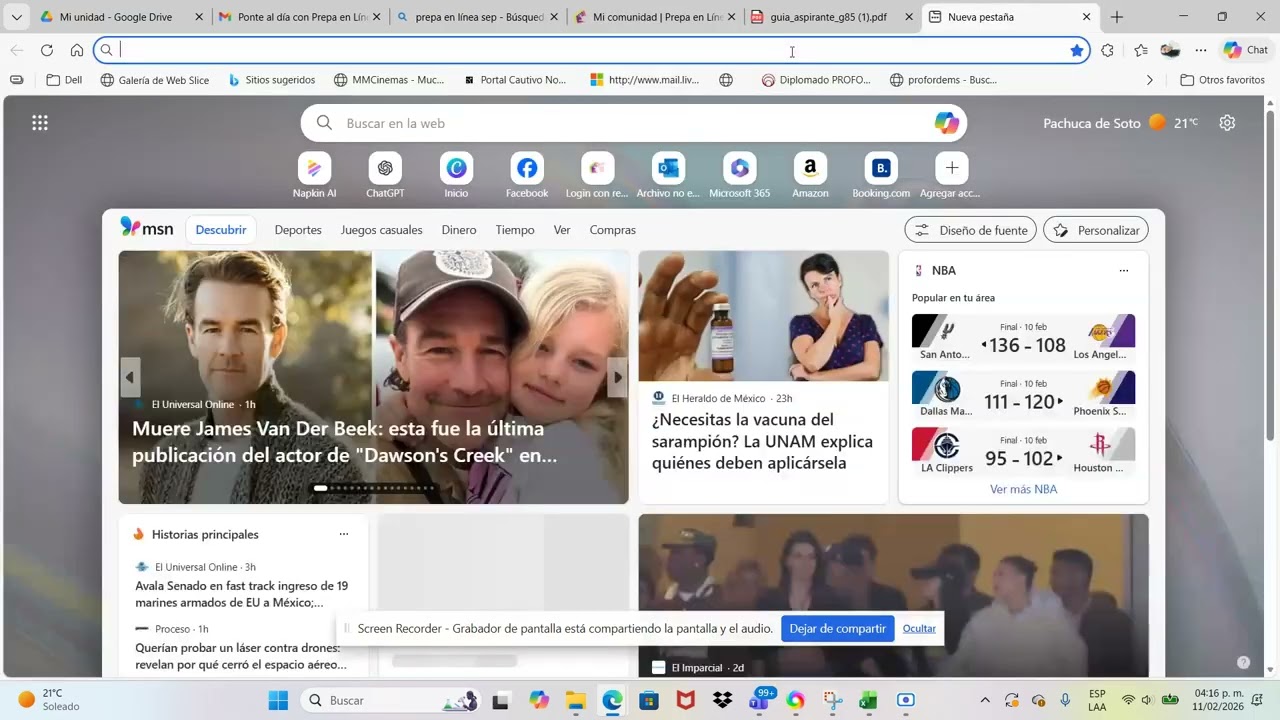Go to the browser home page

click(77, 50)
